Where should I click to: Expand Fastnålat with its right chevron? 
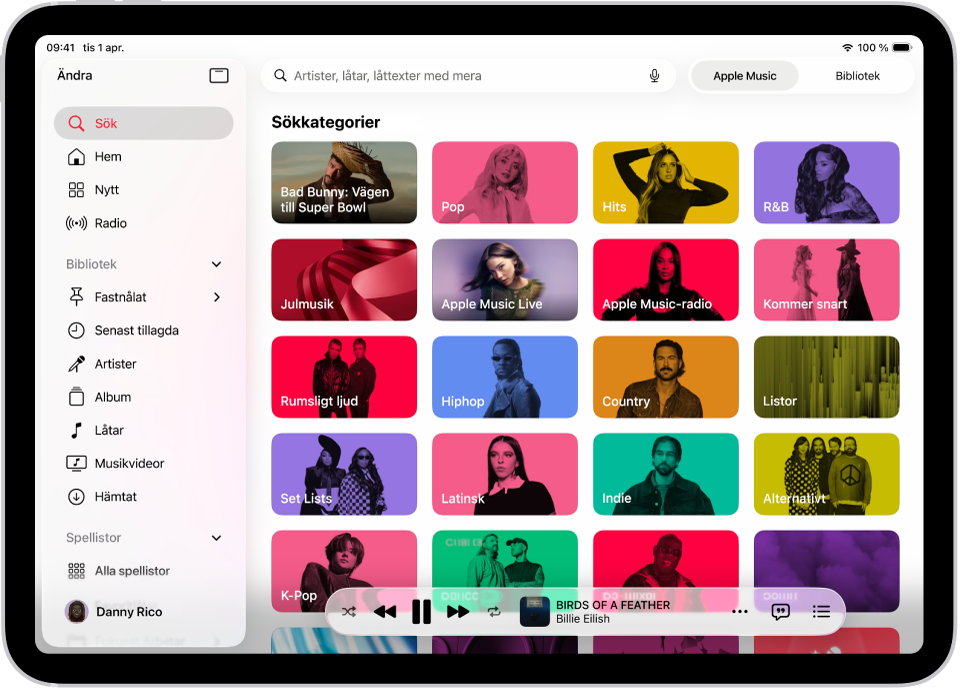(216, 297)
